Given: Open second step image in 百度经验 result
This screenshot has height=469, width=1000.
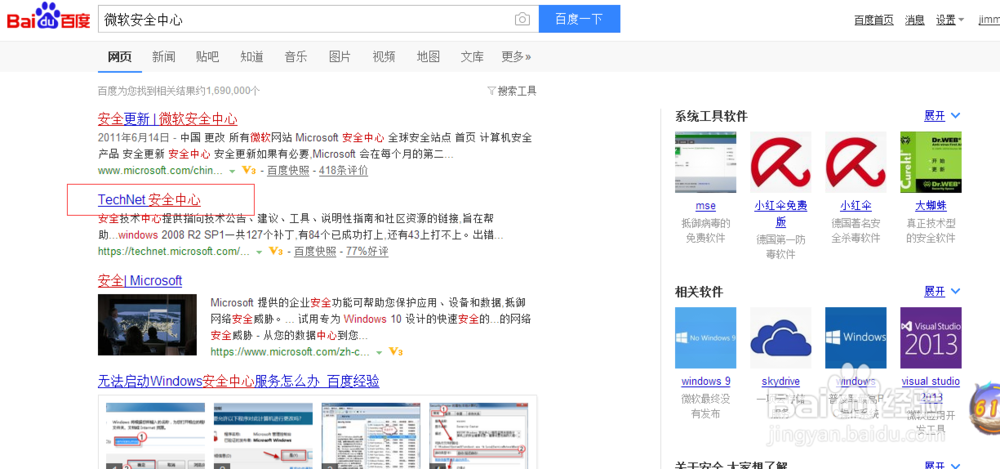Looking at the screenshot, I should point(264,436).
